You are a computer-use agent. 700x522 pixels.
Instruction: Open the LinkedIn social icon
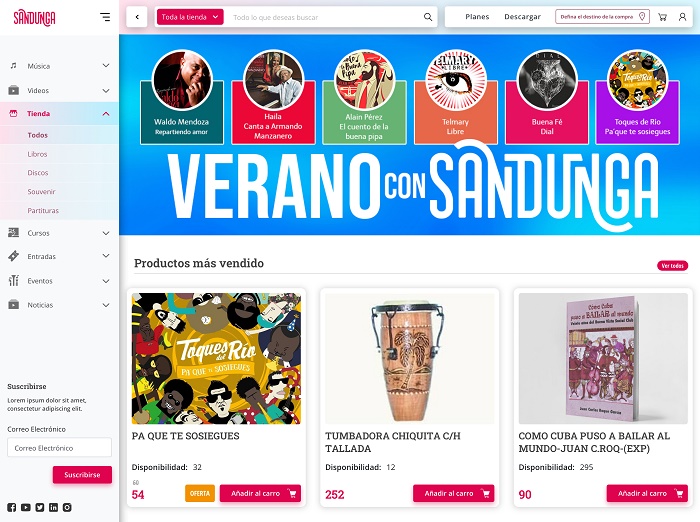click(x=53, y=507)
